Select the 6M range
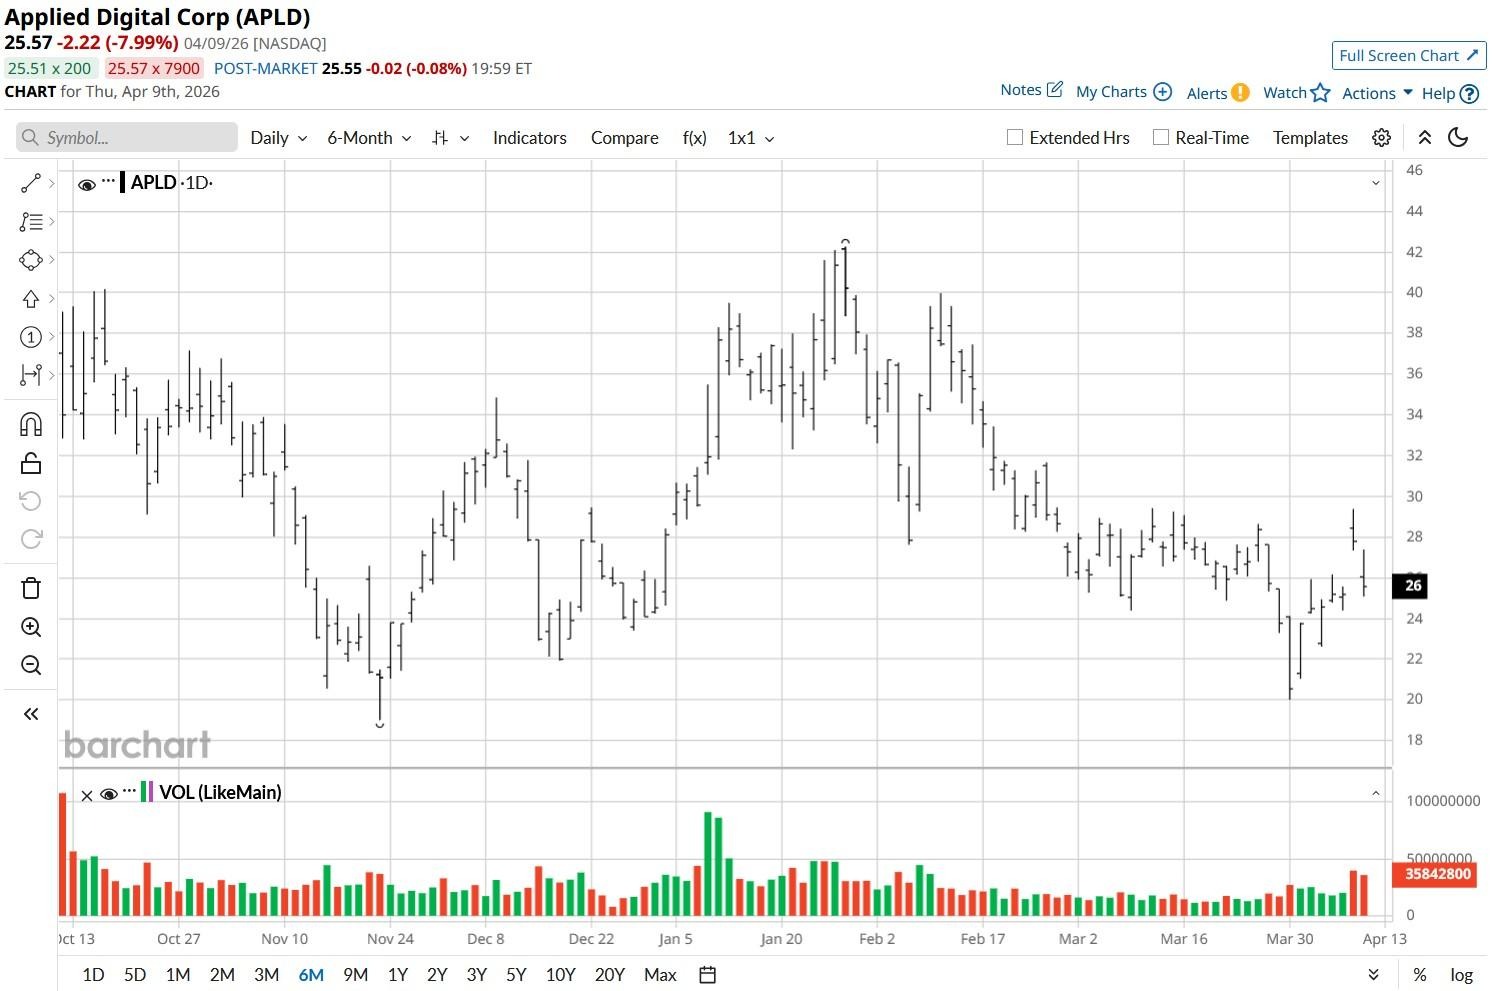Image resolution: width=1492 pixels, height=991 pixels. pyautogui.click(x=311, y=975)
